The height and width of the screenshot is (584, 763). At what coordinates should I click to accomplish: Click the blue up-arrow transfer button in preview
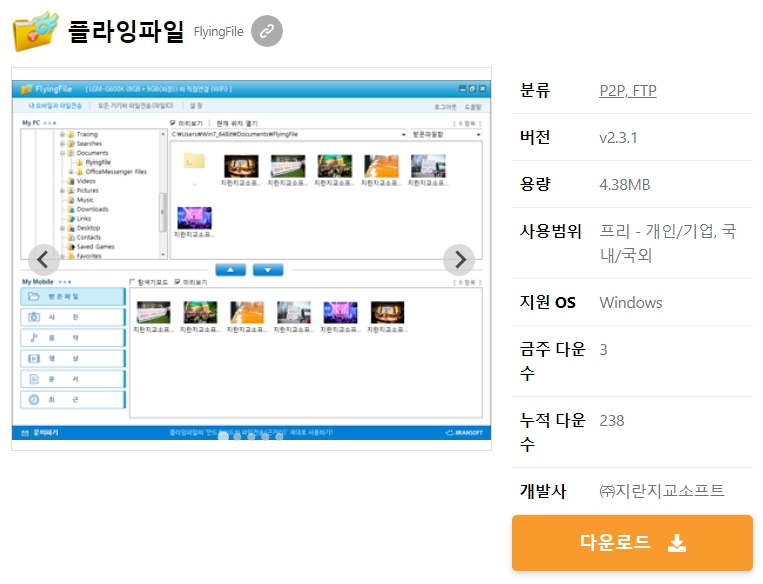[x=231, y=270]
